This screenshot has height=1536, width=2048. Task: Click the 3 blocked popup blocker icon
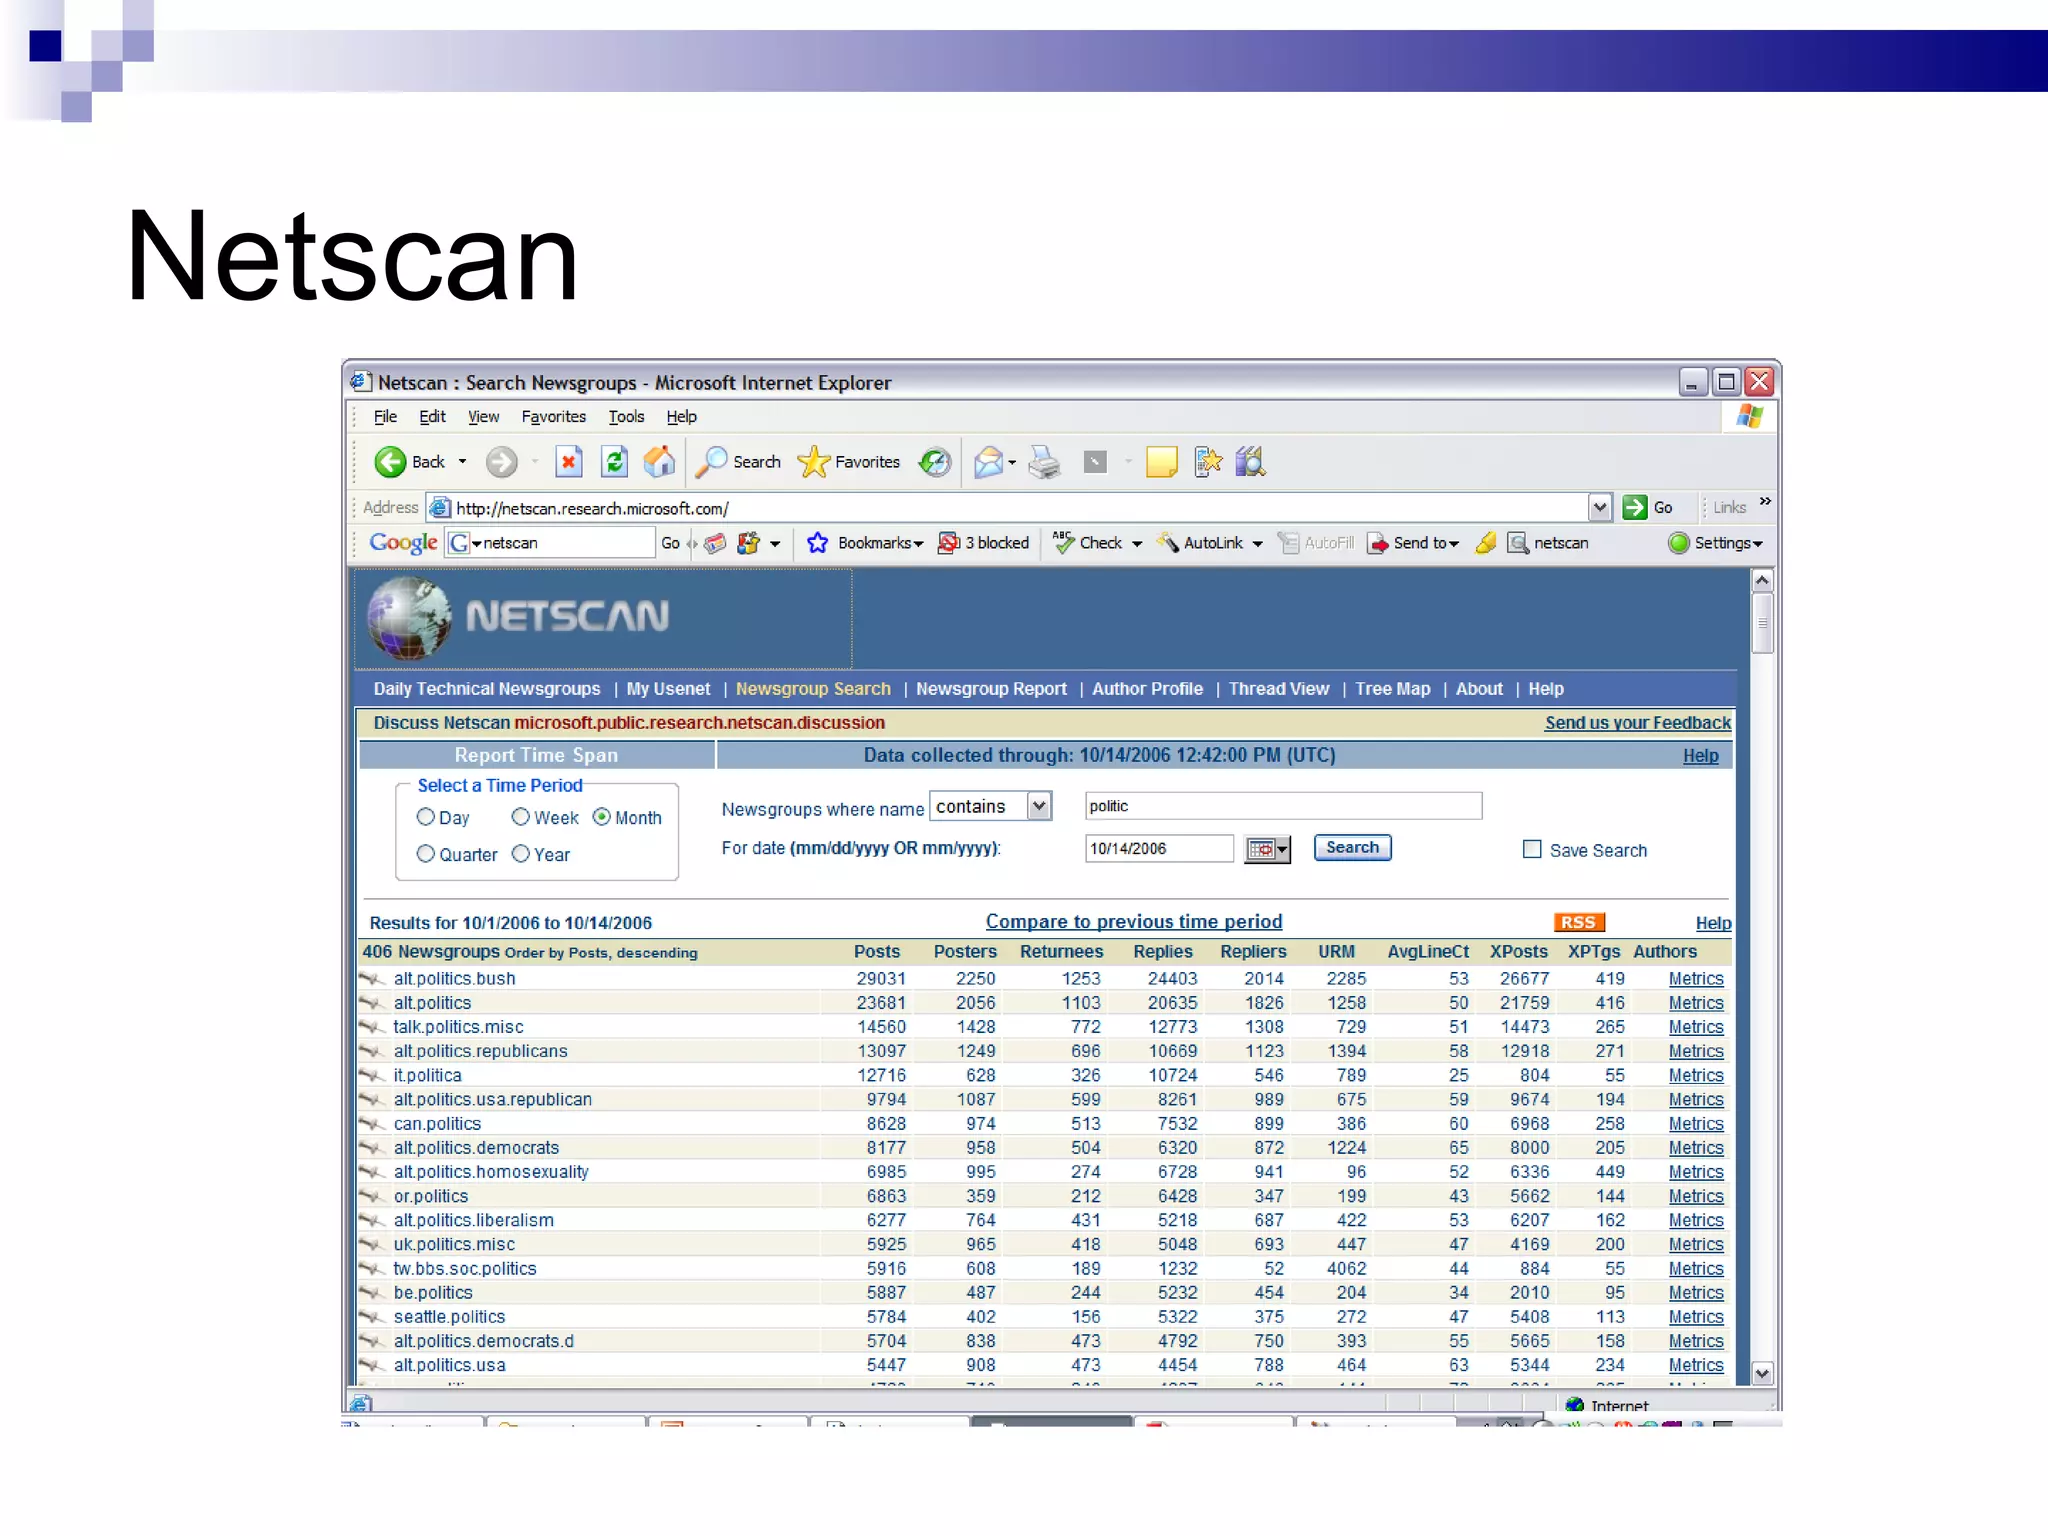[948, 543]
